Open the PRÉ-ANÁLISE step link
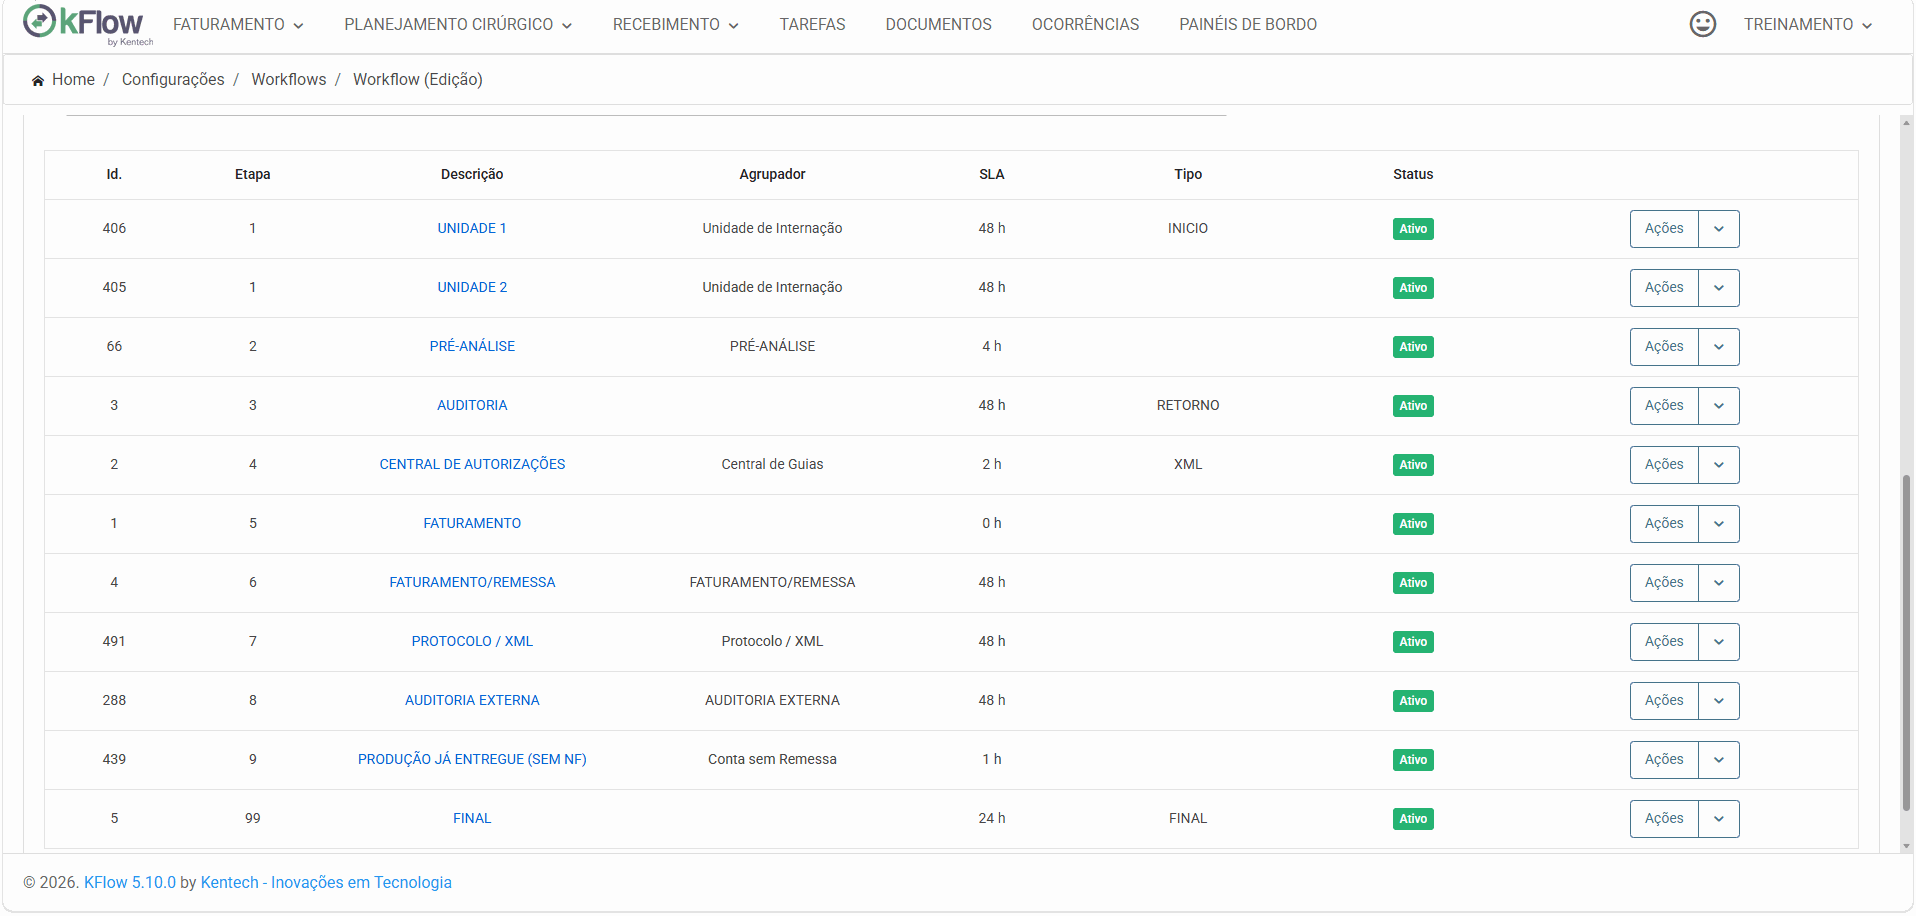1916x916 pixels. [x=472, y=346]
